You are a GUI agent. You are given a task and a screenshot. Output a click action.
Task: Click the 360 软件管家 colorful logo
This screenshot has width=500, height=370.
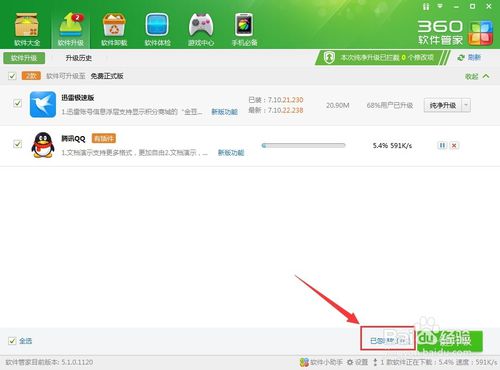click(x=480, y=33)
